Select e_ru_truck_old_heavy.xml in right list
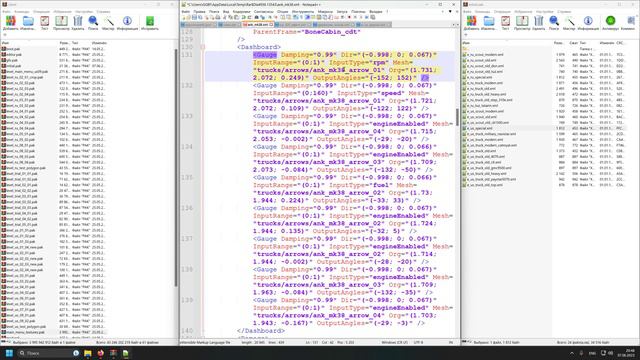This screenshot has height=360, width=640. click(x=487, y=94)
